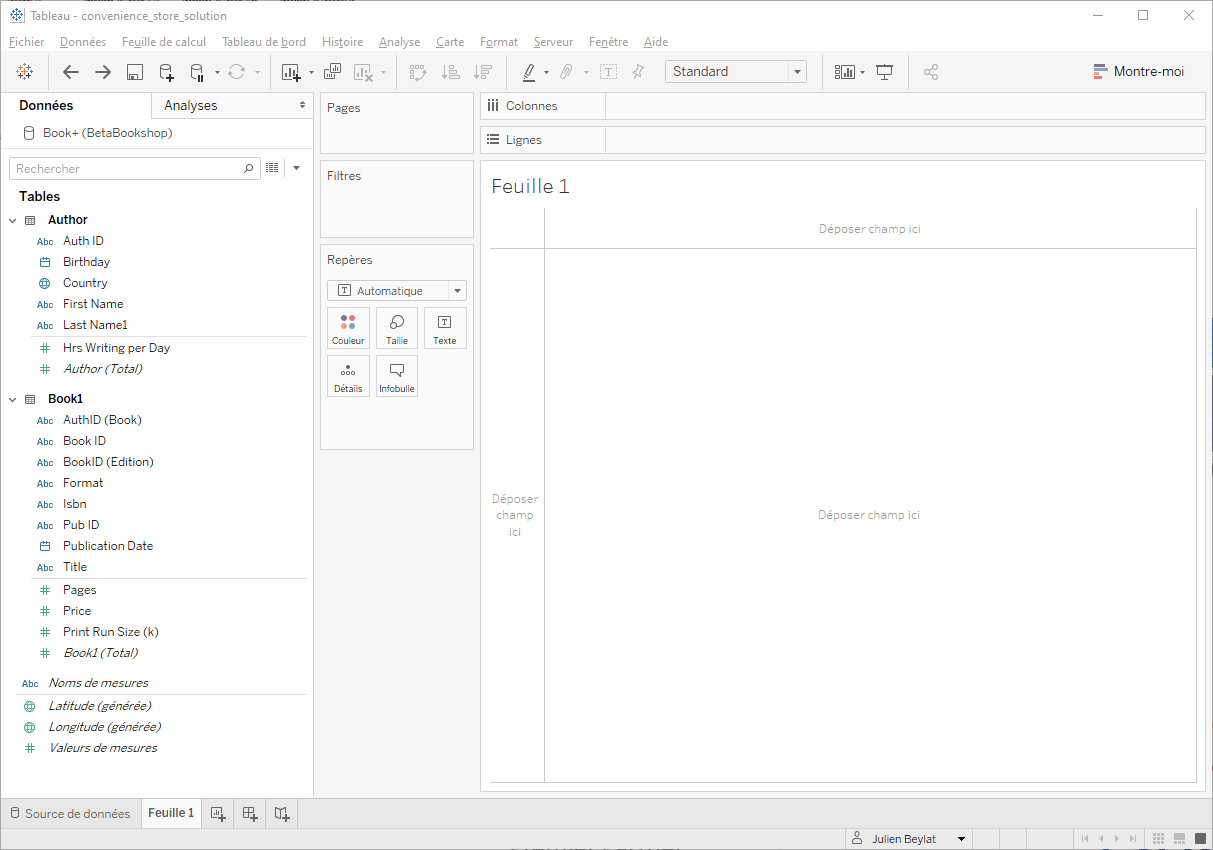The height and width of the screenshot is (850, 1213).
Task: Show filmstrip view icon in status bar
Action: tap(1179, 839)
